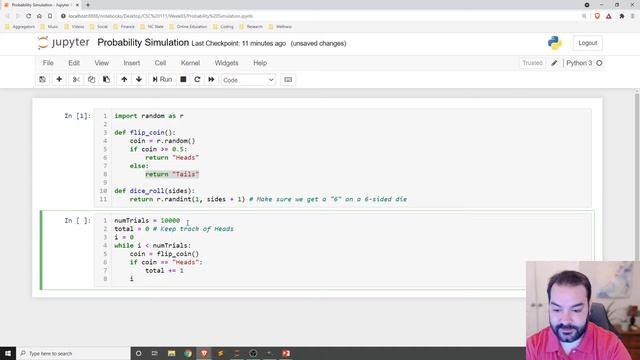Open Chrome from the taskbar
The width and height of the screenshot is (640, 360).
click(x=188, y=353)
